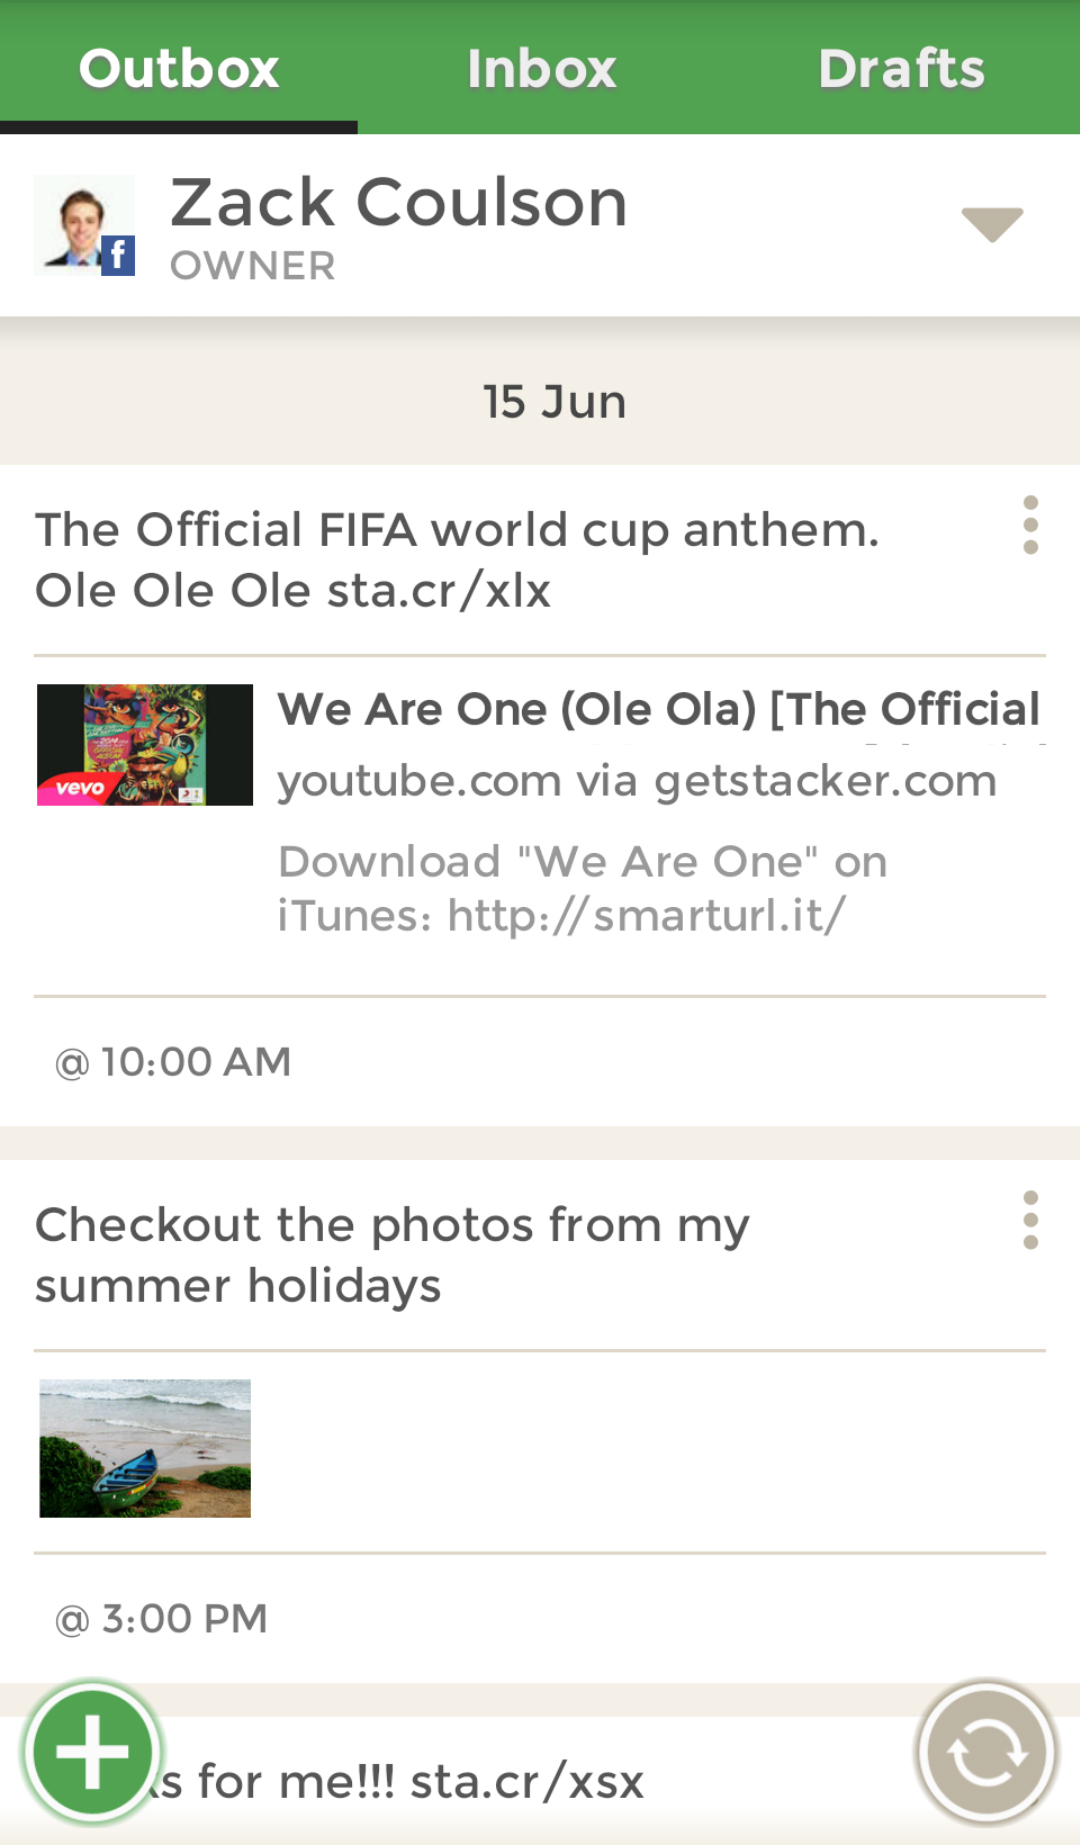Tap the circular refresh sync button
The height and width of the screenshot is (1845, 1080).
[x=986, y=1751]
